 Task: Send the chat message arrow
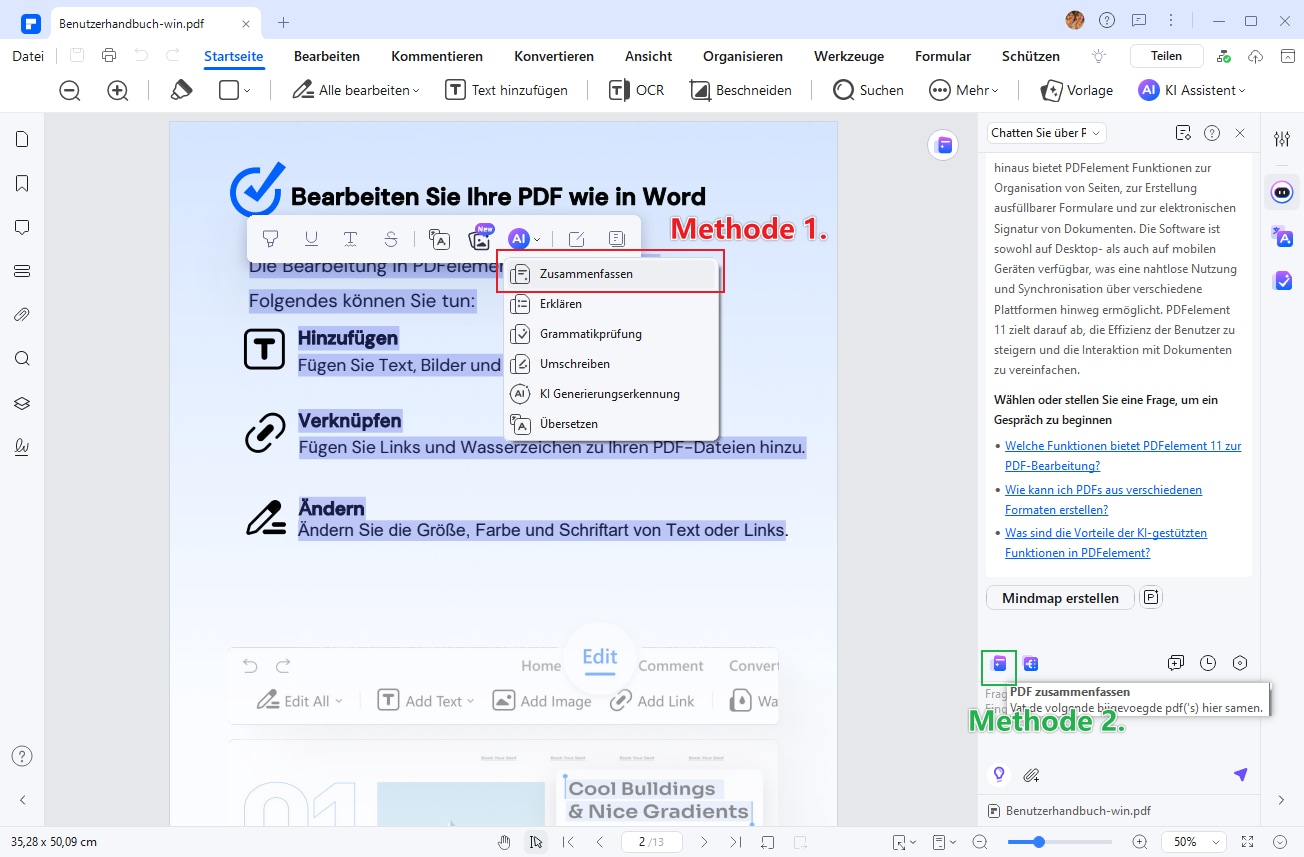coord(1240,775)
